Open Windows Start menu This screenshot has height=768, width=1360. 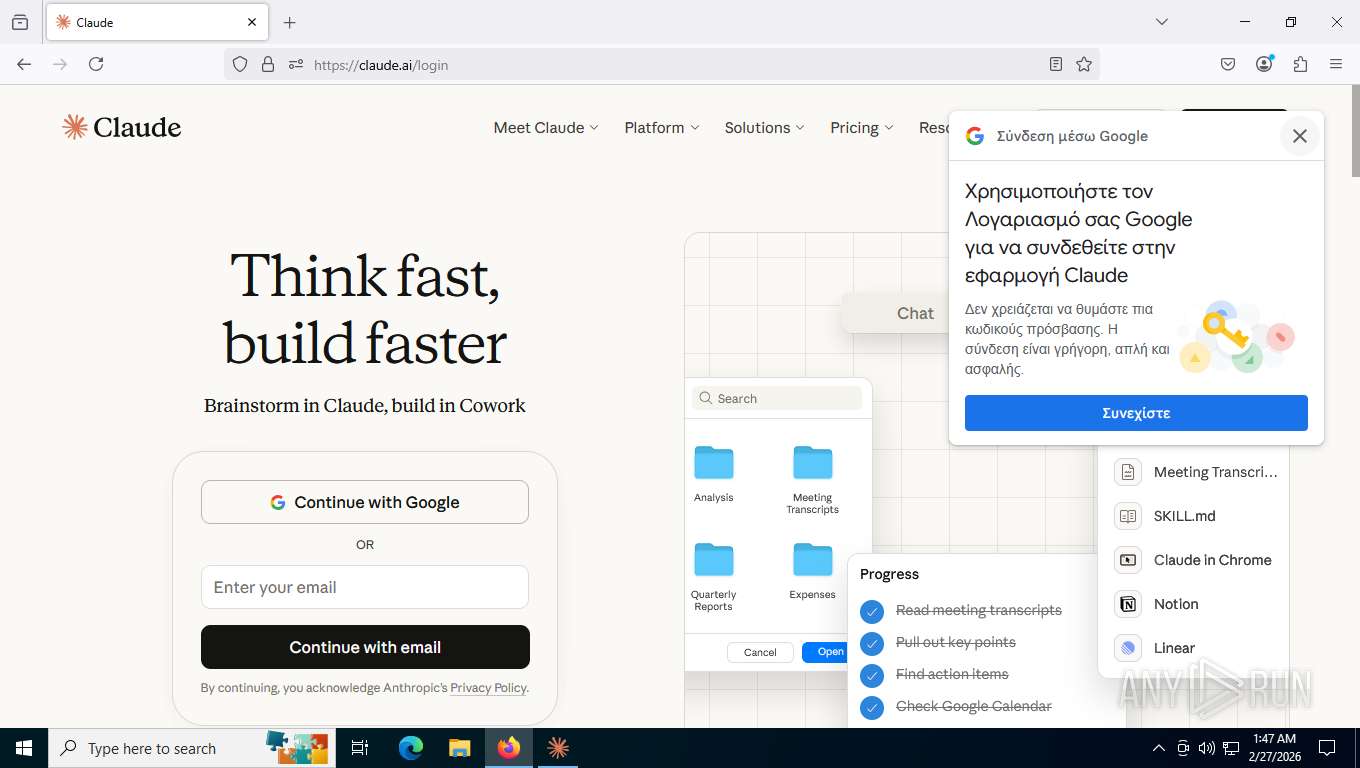pyautogui.click(x=24, y=748)
